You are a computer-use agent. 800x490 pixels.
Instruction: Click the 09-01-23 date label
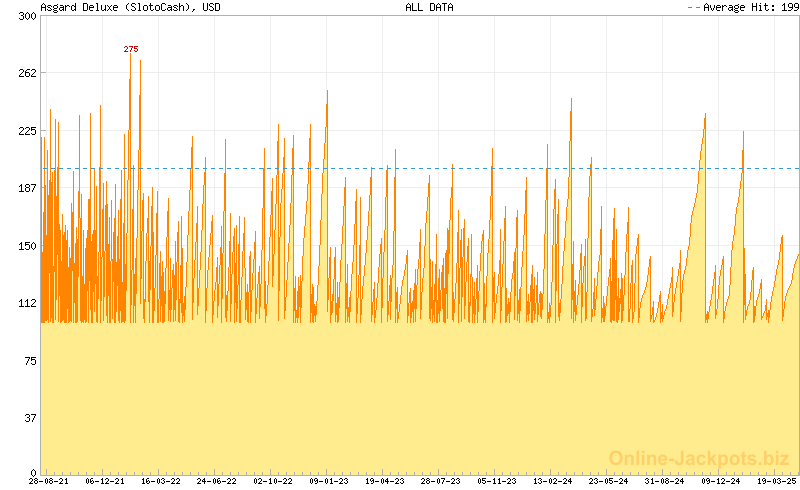coord(329,481)
